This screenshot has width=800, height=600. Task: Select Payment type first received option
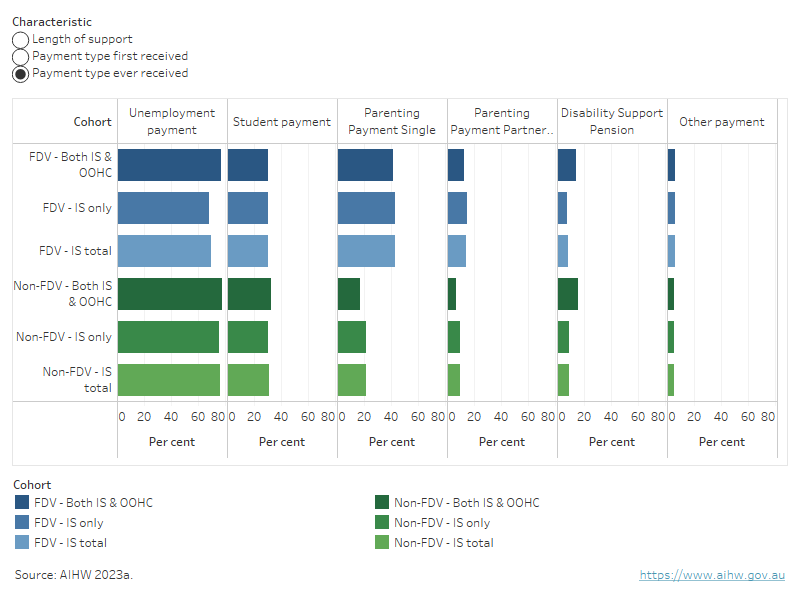click(21, 57)
